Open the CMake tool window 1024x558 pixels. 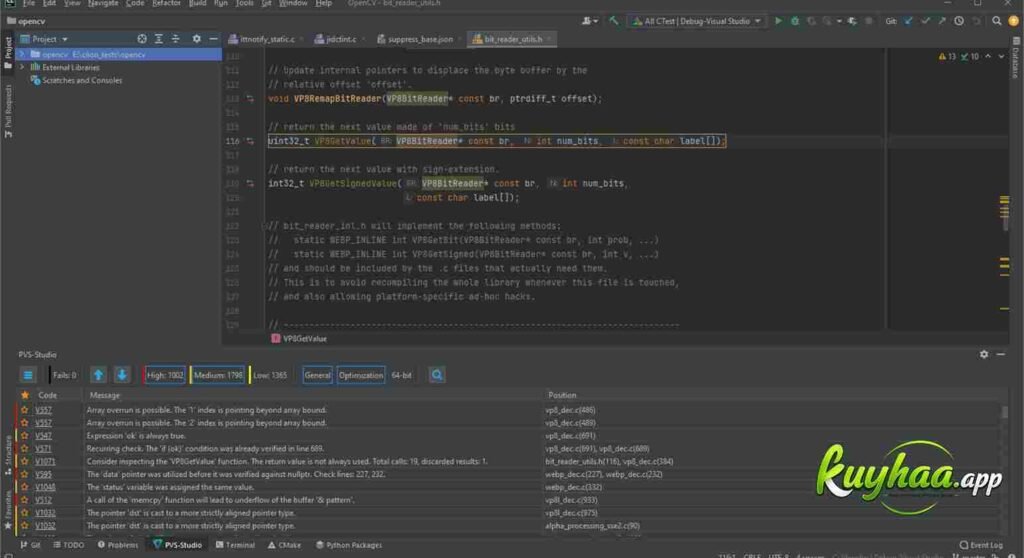pos(284,545)
